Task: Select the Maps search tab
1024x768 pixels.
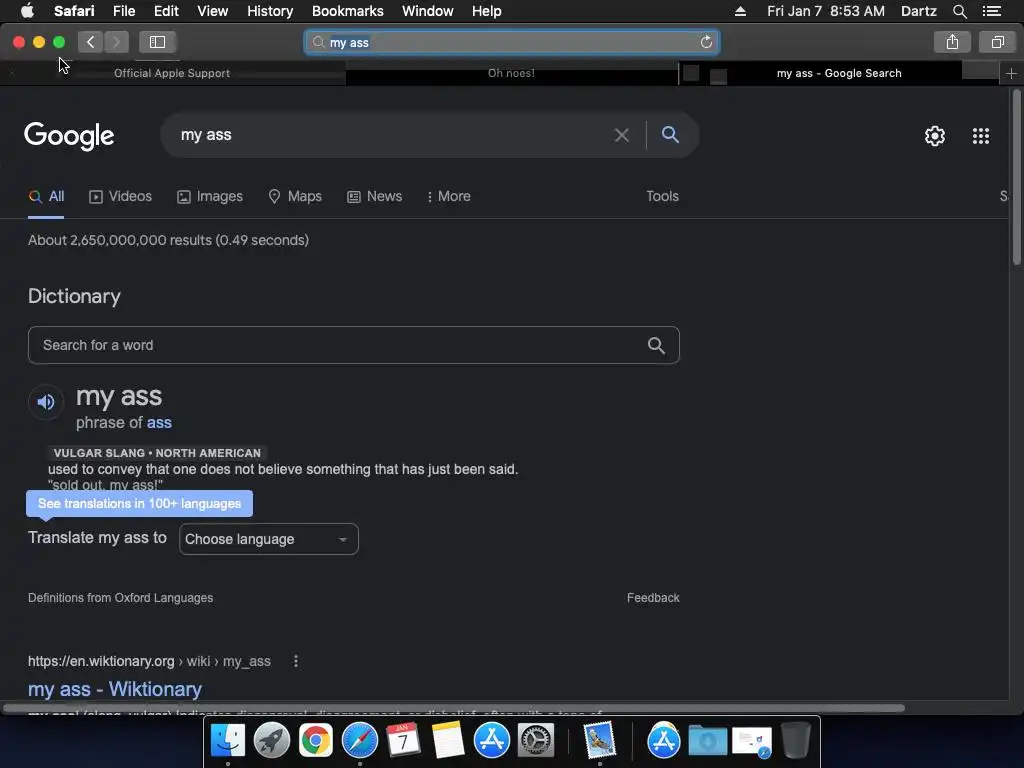Action: point(295,196)
